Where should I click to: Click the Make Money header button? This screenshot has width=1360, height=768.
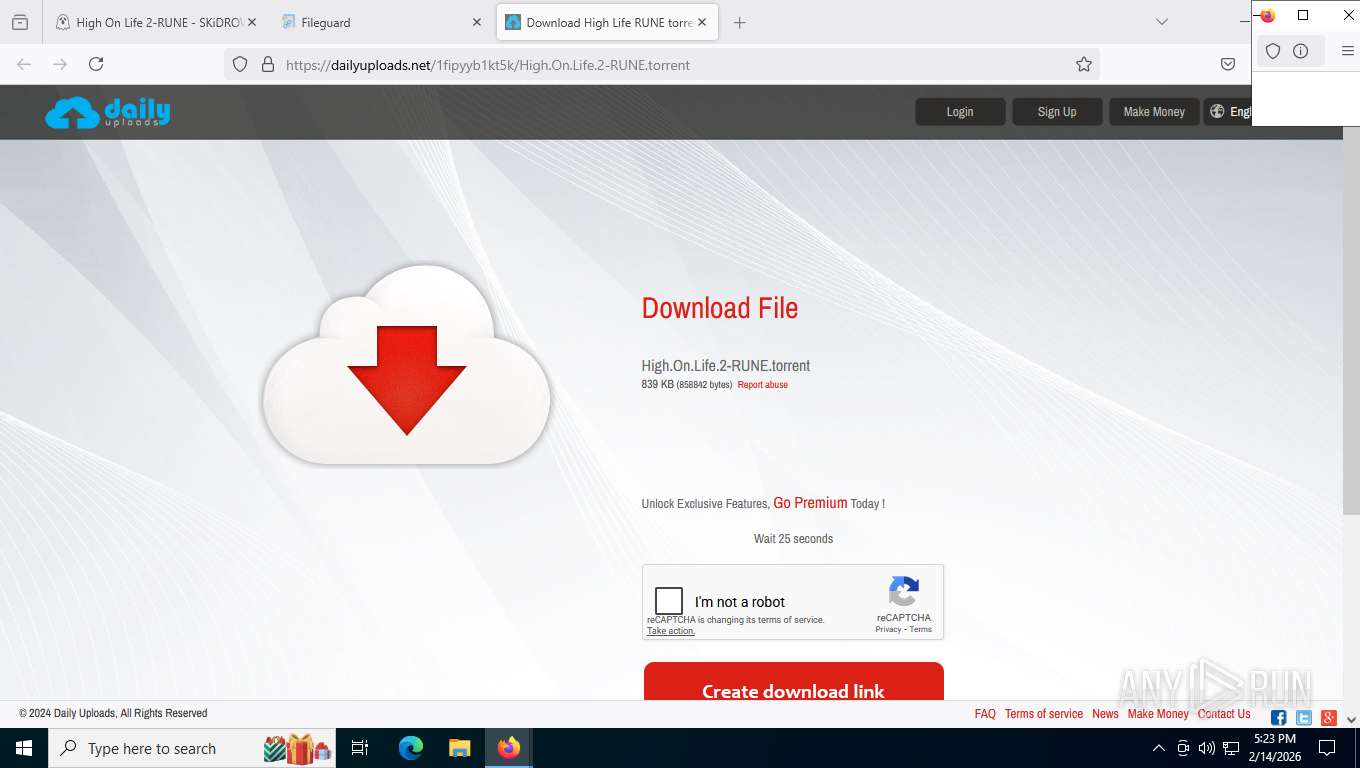tap(1154, 111)
